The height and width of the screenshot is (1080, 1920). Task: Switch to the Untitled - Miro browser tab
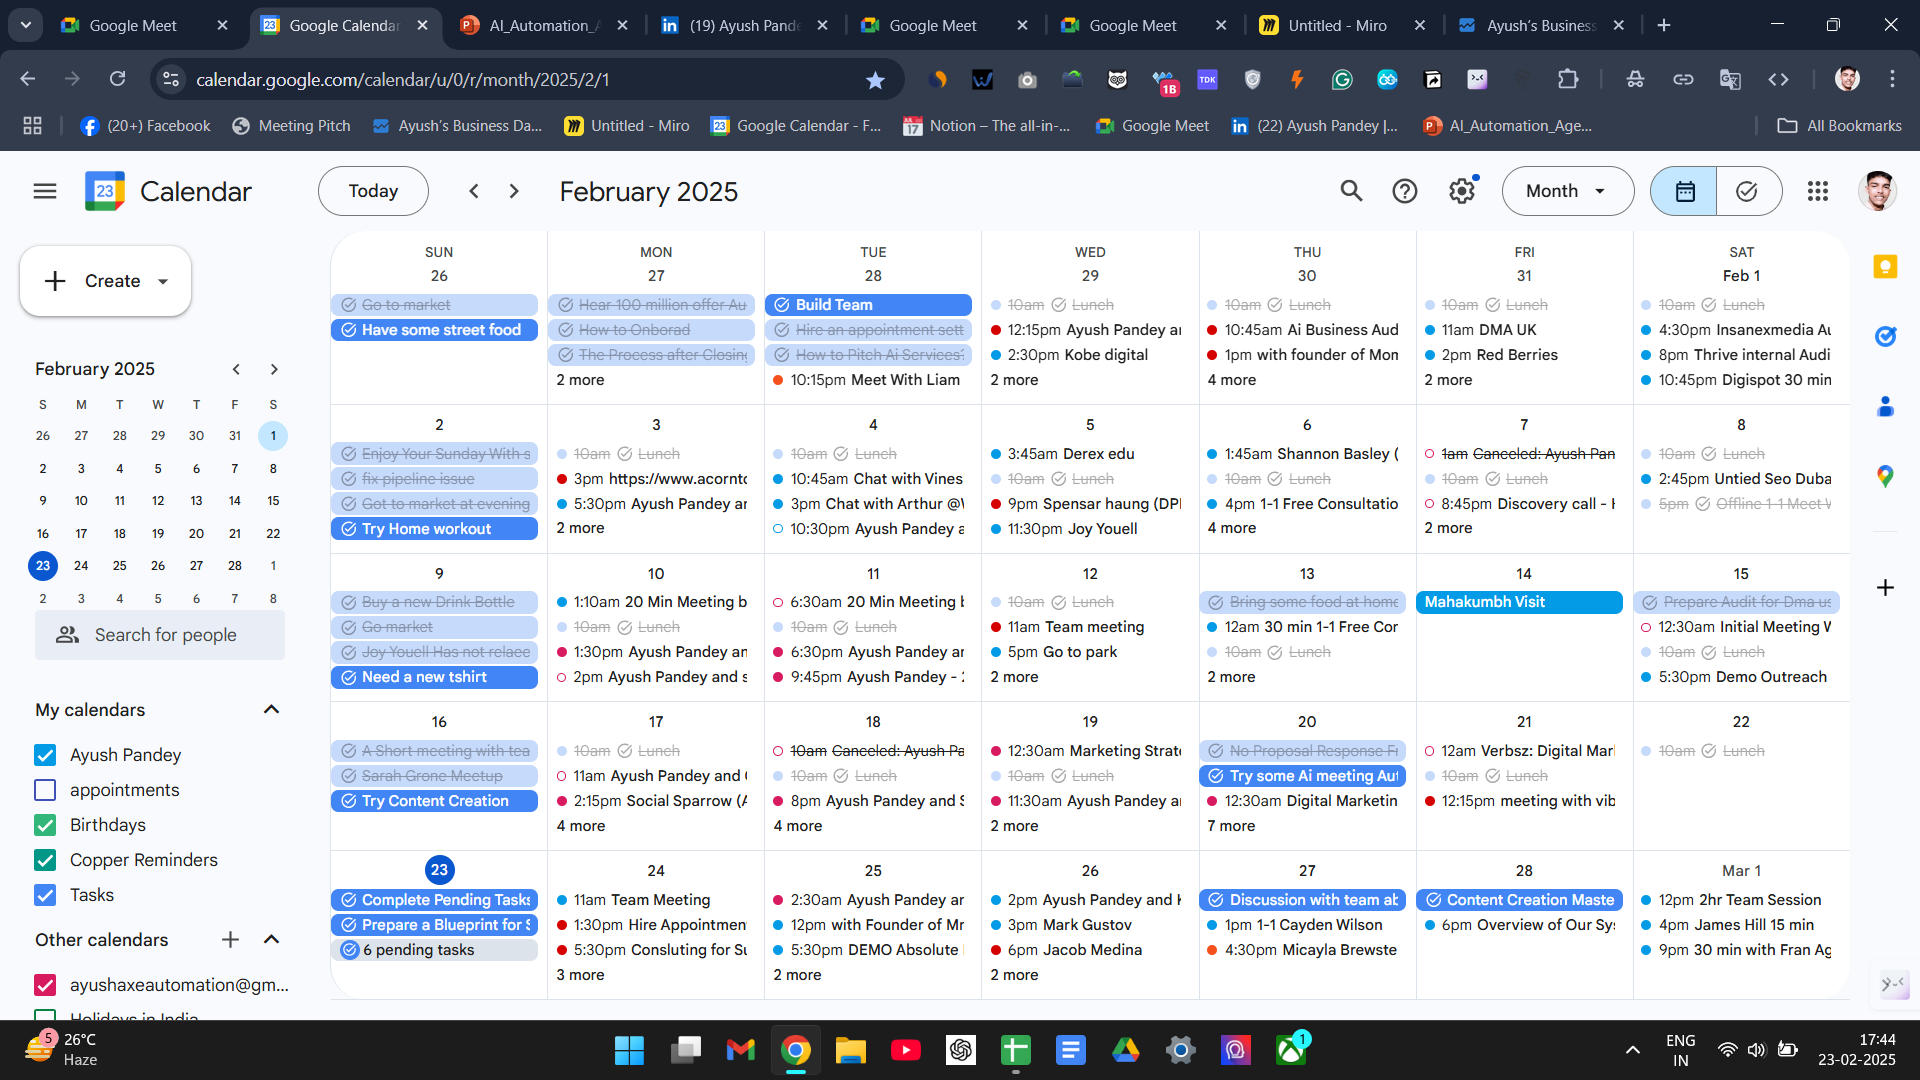point(1336,25)
